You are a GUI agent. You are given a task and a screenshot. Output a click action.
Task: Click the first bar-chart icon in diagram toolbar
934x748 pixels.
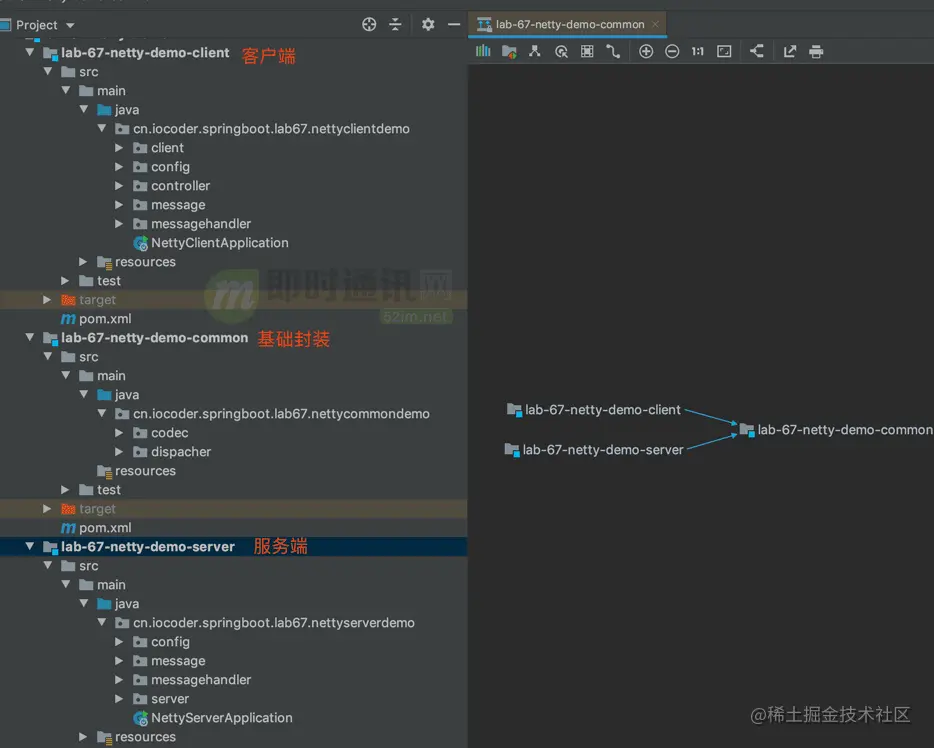coord(483,51)
